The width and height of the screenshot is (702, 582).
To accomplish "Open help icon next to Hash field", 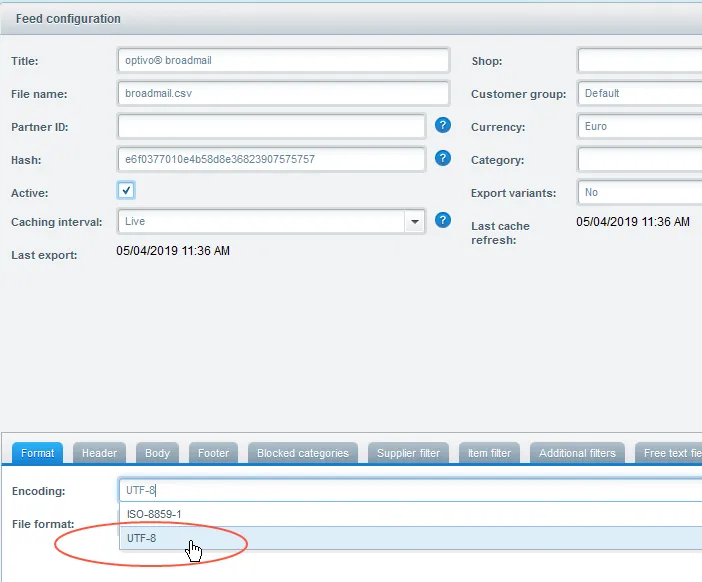I will pyautogui.click(x=442, y=158).
